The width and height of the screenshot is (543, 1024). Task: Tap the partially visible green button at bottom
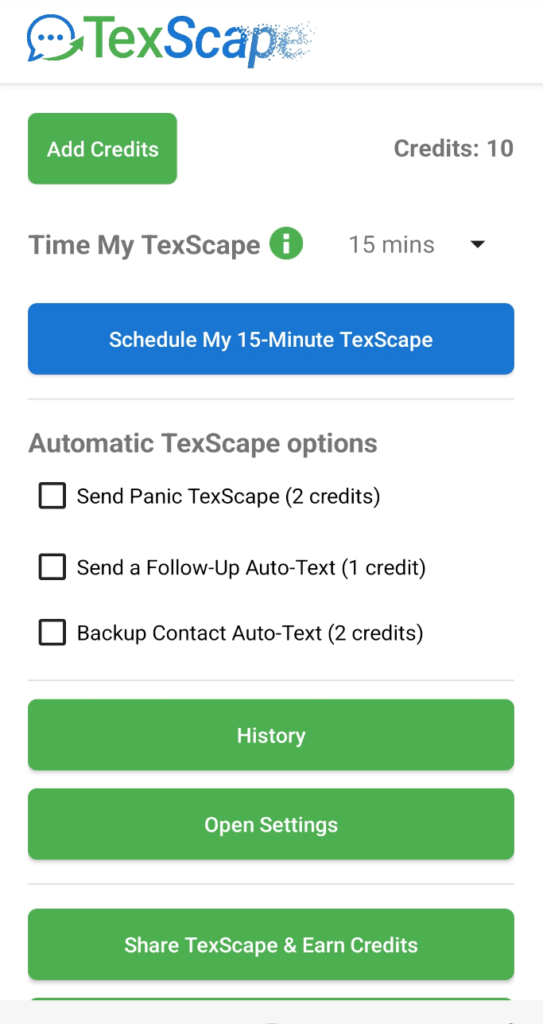click(271, 999)
